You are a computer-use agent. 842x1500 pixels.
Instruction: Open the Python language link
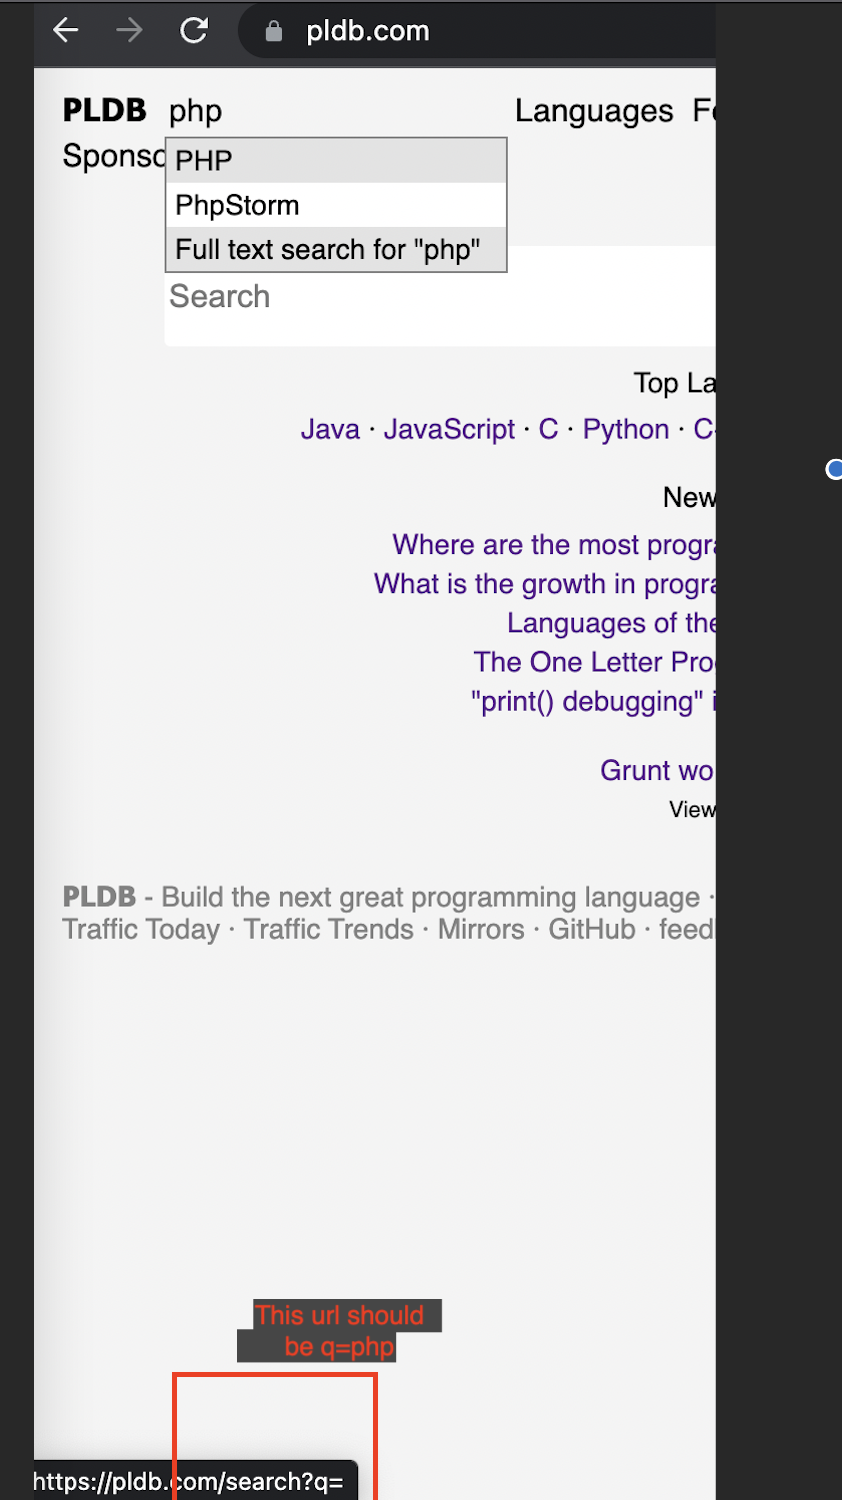coord(626,429)
